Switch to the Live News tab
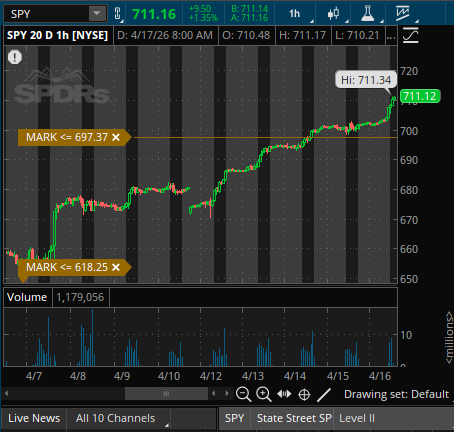Screen dimensions: 454x432 [34, 418]
